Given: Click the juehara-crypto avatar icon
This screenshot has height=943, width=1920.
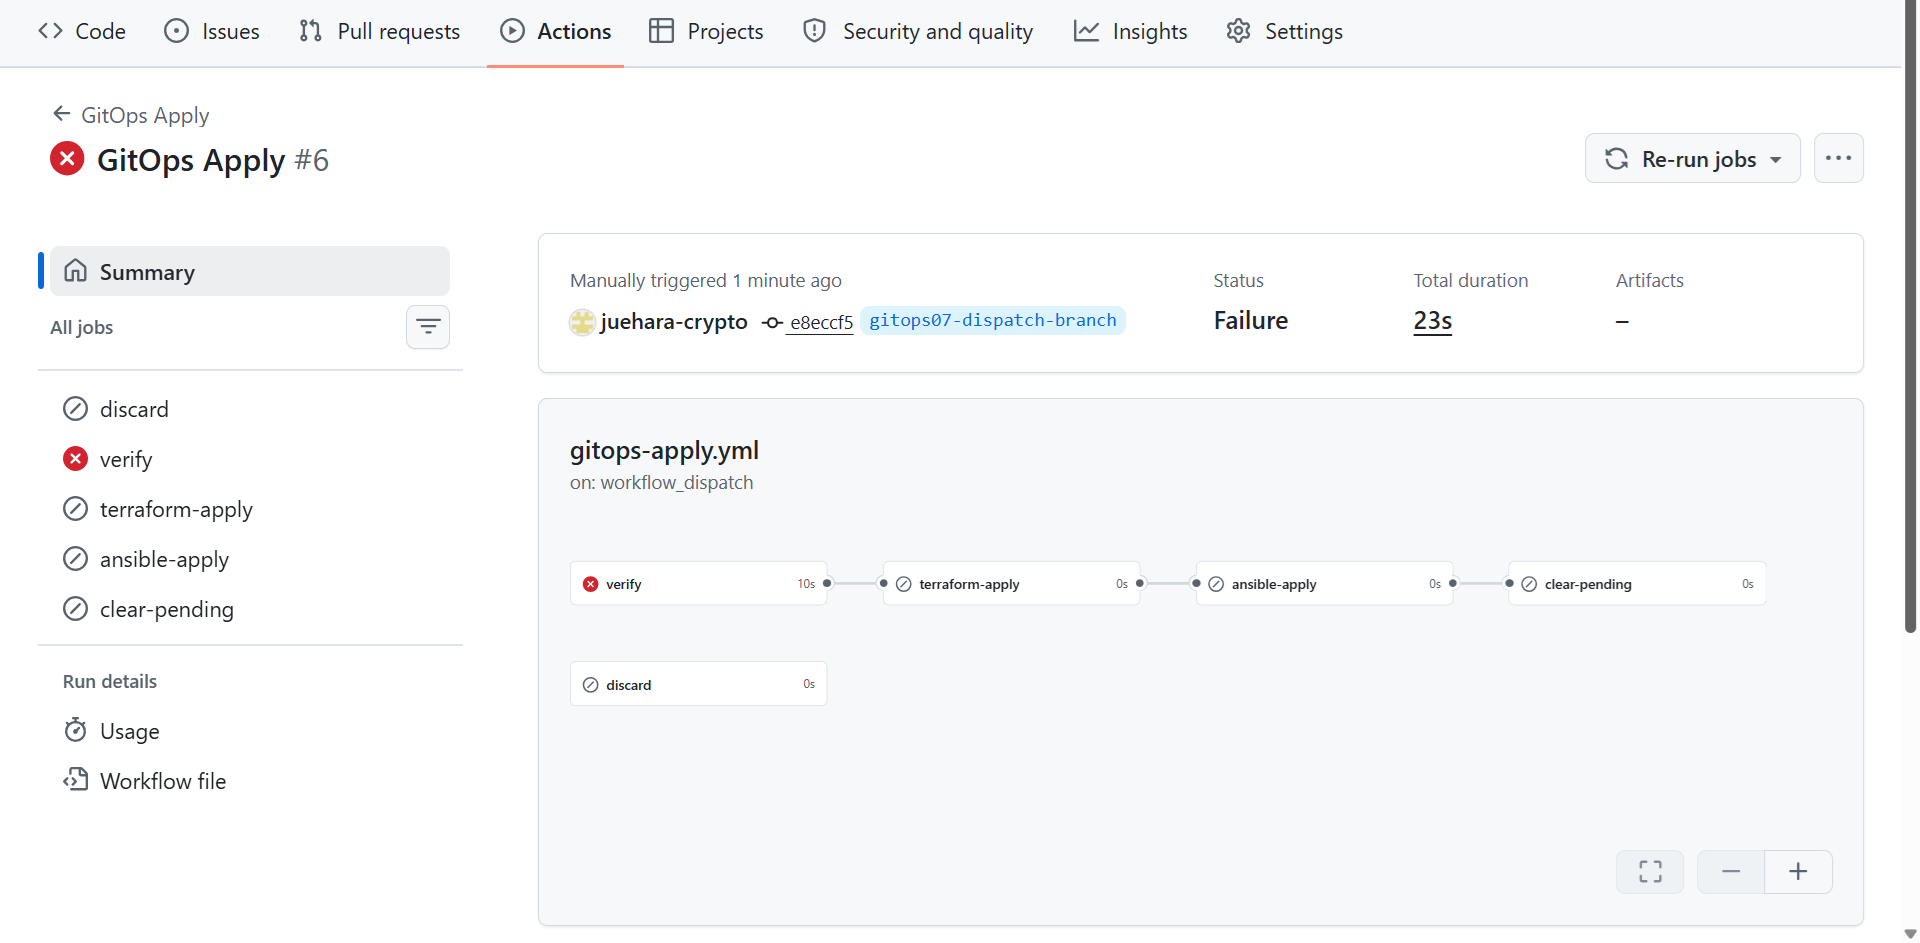Looking at the screenshot, I should tap(582, 322).
